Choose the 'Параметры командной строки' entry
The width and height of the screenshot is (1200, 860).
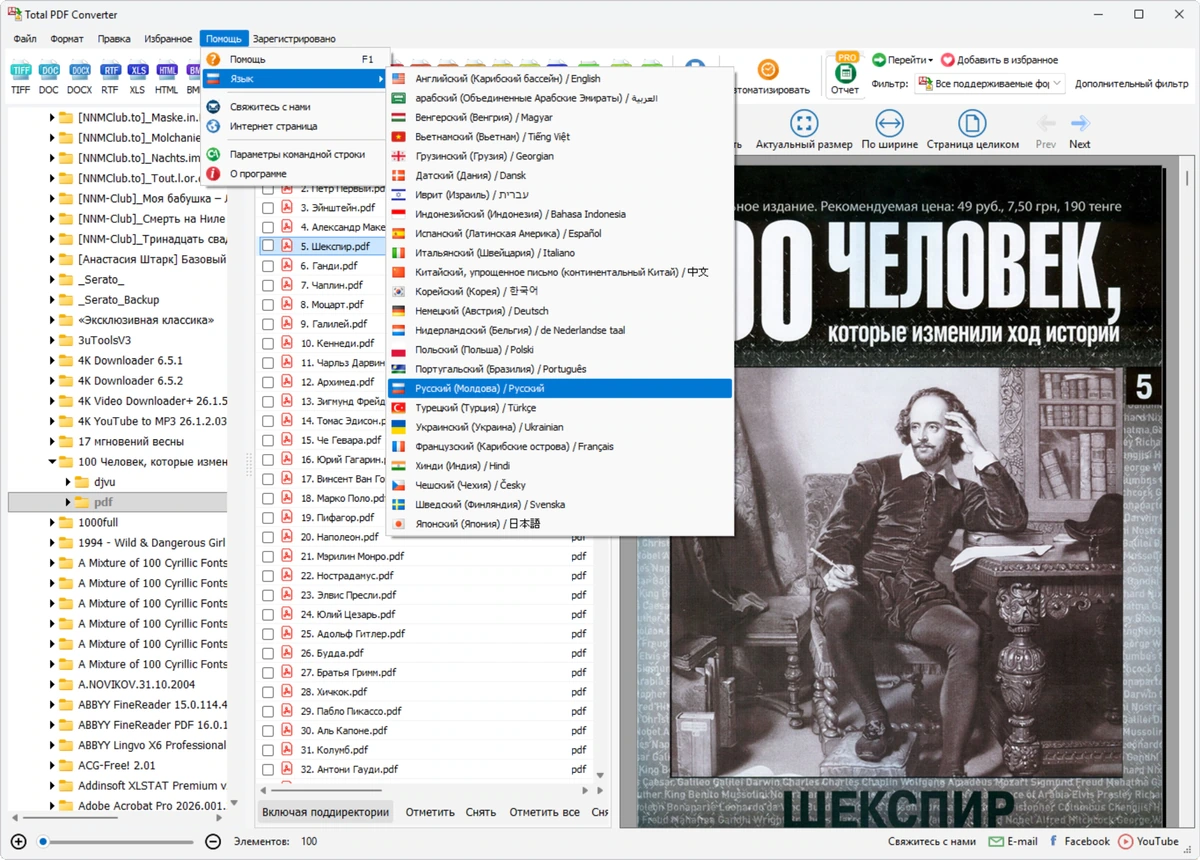293,155
